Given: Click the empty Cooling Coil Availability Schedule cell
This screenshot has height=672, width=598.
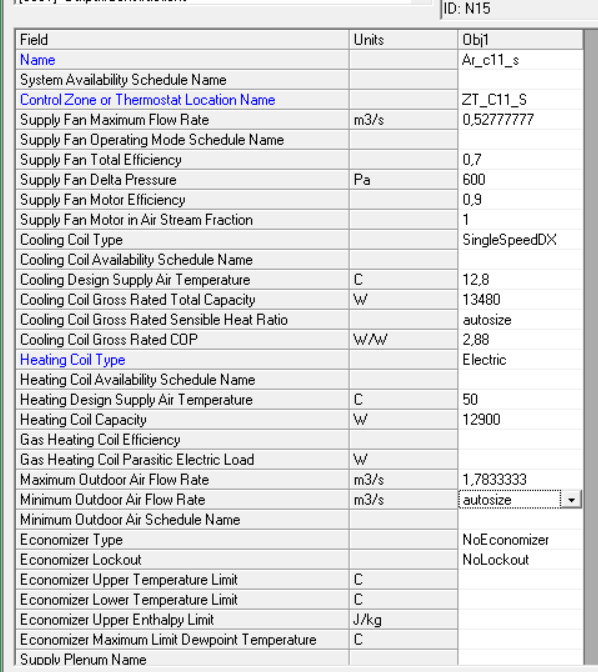Looking at the screenshot, I should click(x=520, y=260).
